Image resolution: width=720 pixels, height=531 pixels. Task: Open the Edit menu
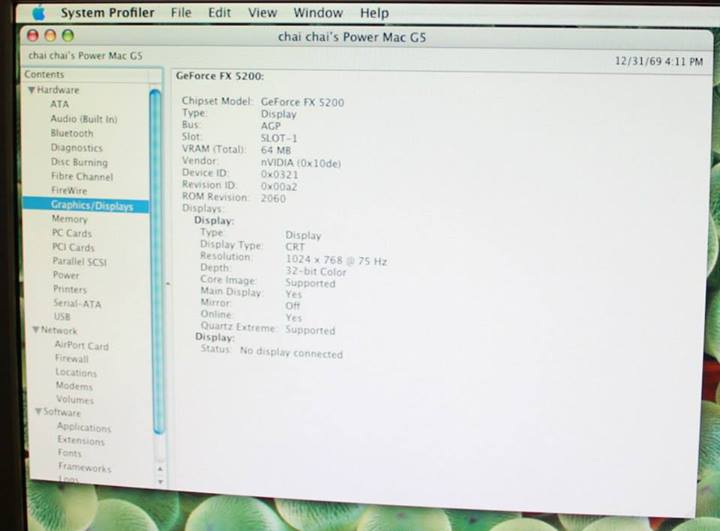pyautogui.click(x=219, y=13)
